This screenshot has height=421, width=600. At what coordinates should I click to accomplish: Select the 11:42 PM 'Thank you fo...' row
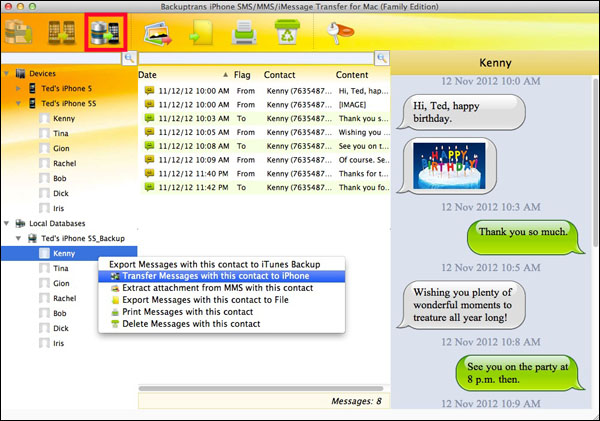[266, 187]
